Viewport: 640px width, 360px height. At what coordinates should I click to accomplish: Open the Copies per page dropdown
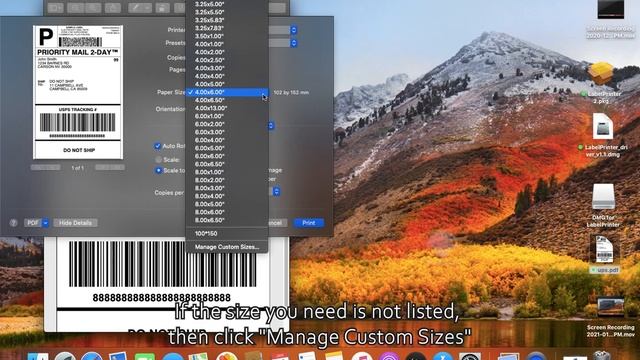[x=276, y=191]
